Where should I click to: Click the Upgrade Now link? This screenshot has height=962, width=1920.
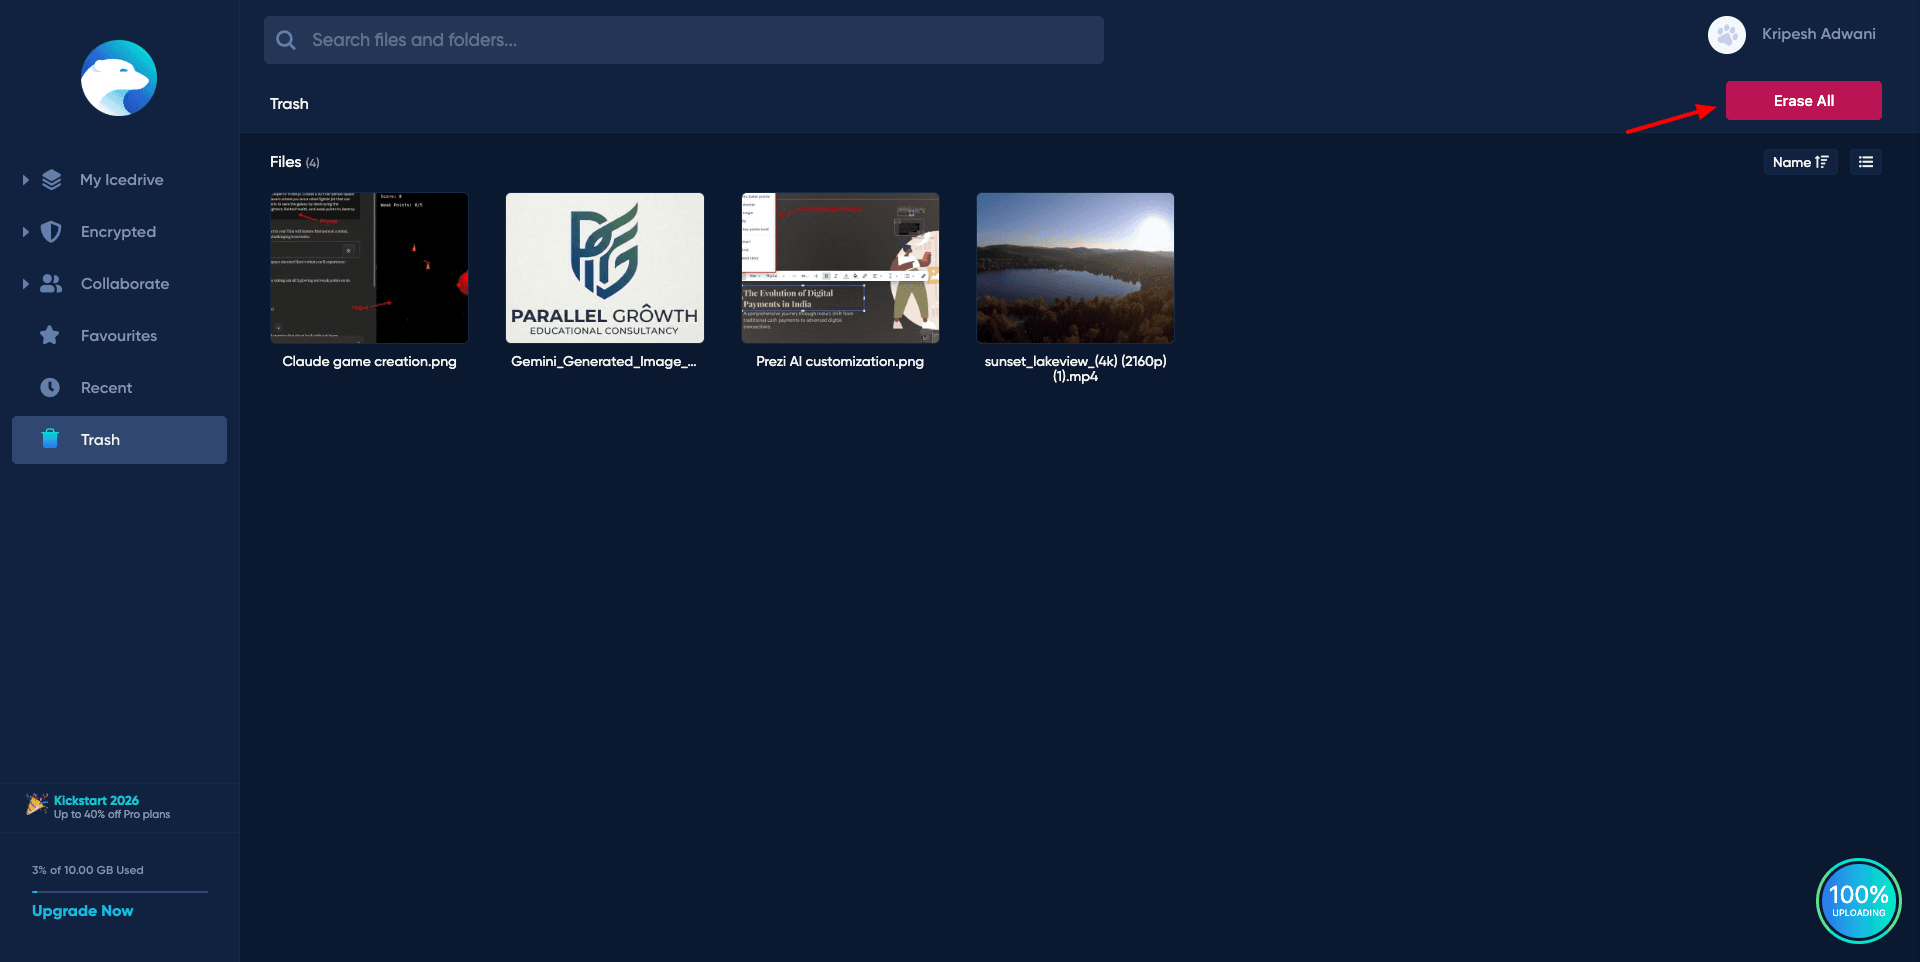82,911
